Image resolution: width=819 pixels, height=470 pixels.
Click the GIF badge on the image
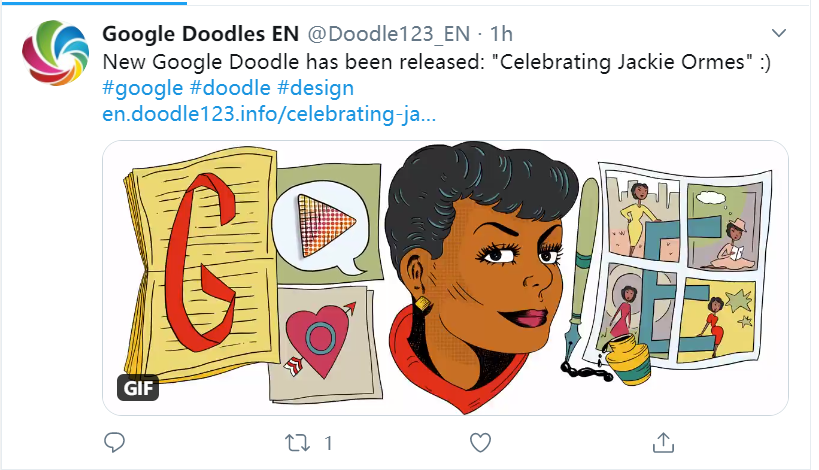click(x=138, y=388)
